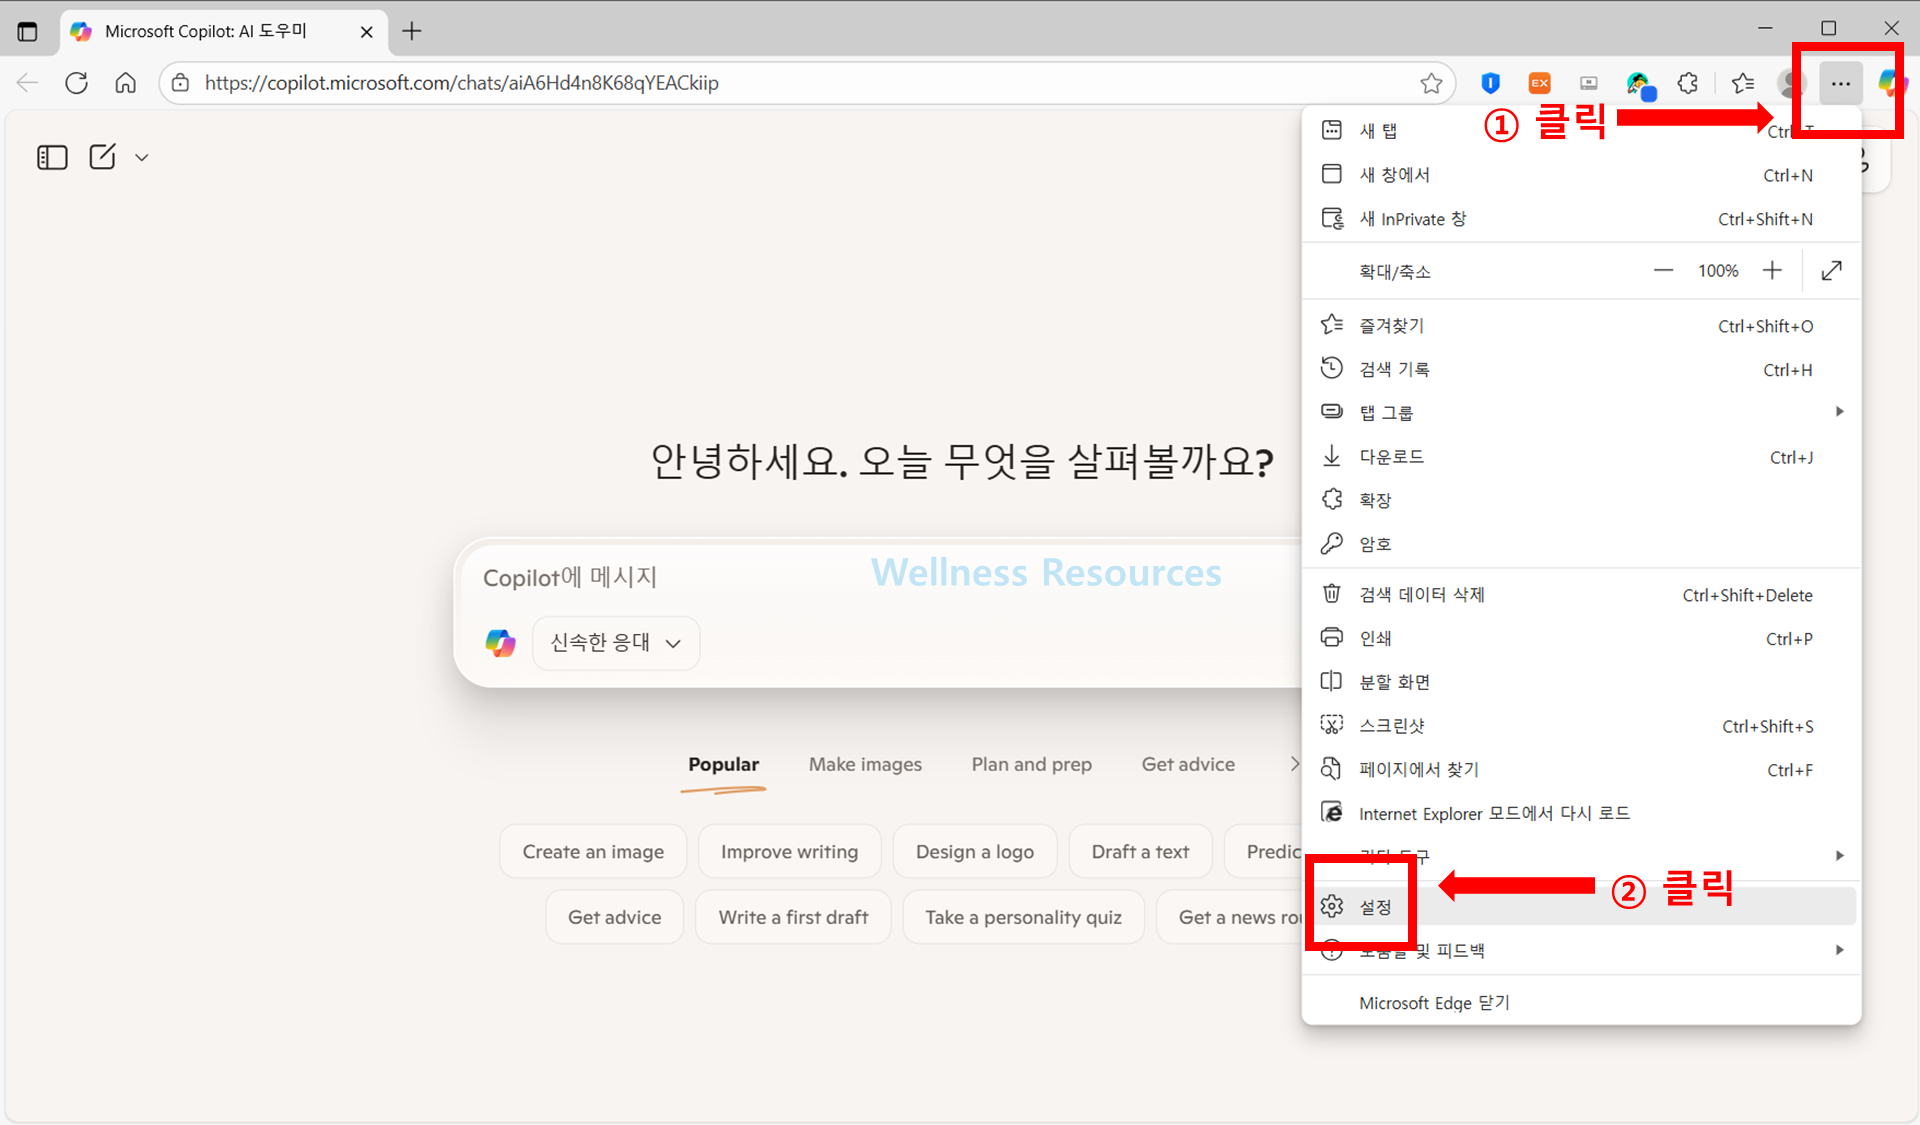Reload in Internet Explorer 모드 entry

click(1580, 813)
